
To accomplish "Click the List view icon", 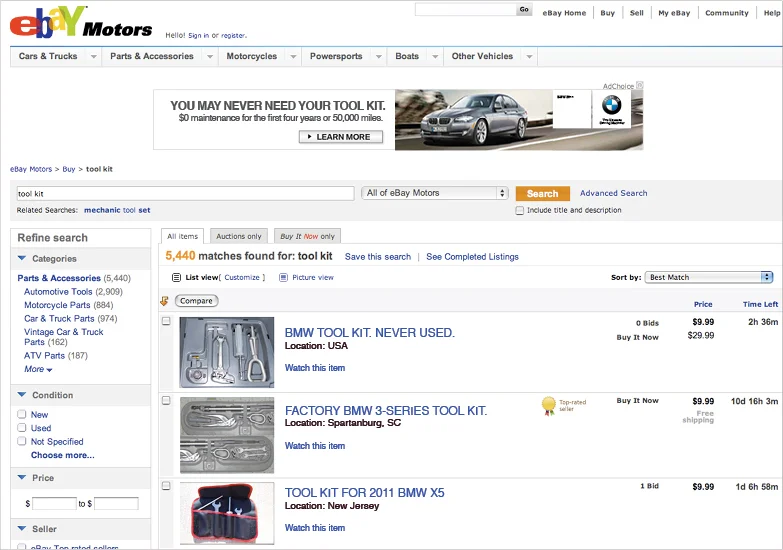I will tap(176, 277).
